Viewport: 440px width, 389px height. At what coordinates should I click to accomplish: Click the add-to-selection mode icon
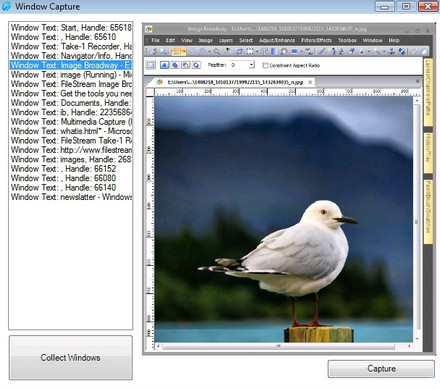175,65
